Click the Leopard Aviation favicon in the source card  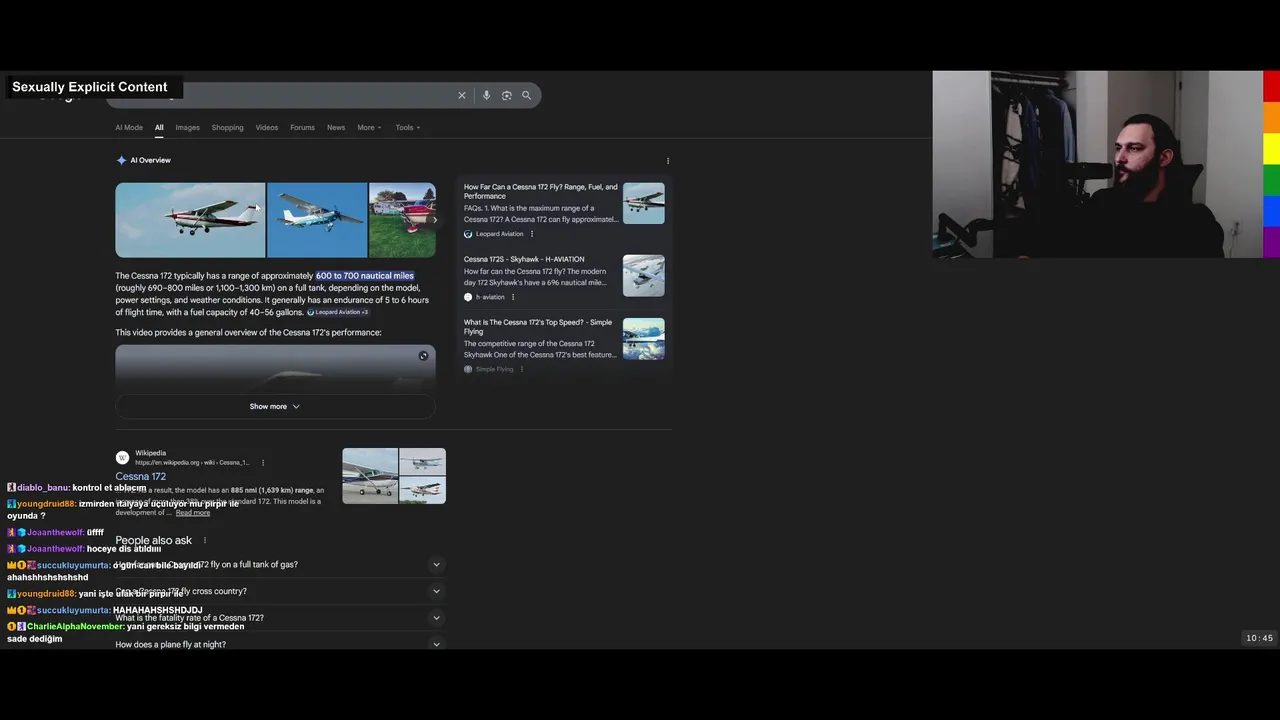[468, 234]
